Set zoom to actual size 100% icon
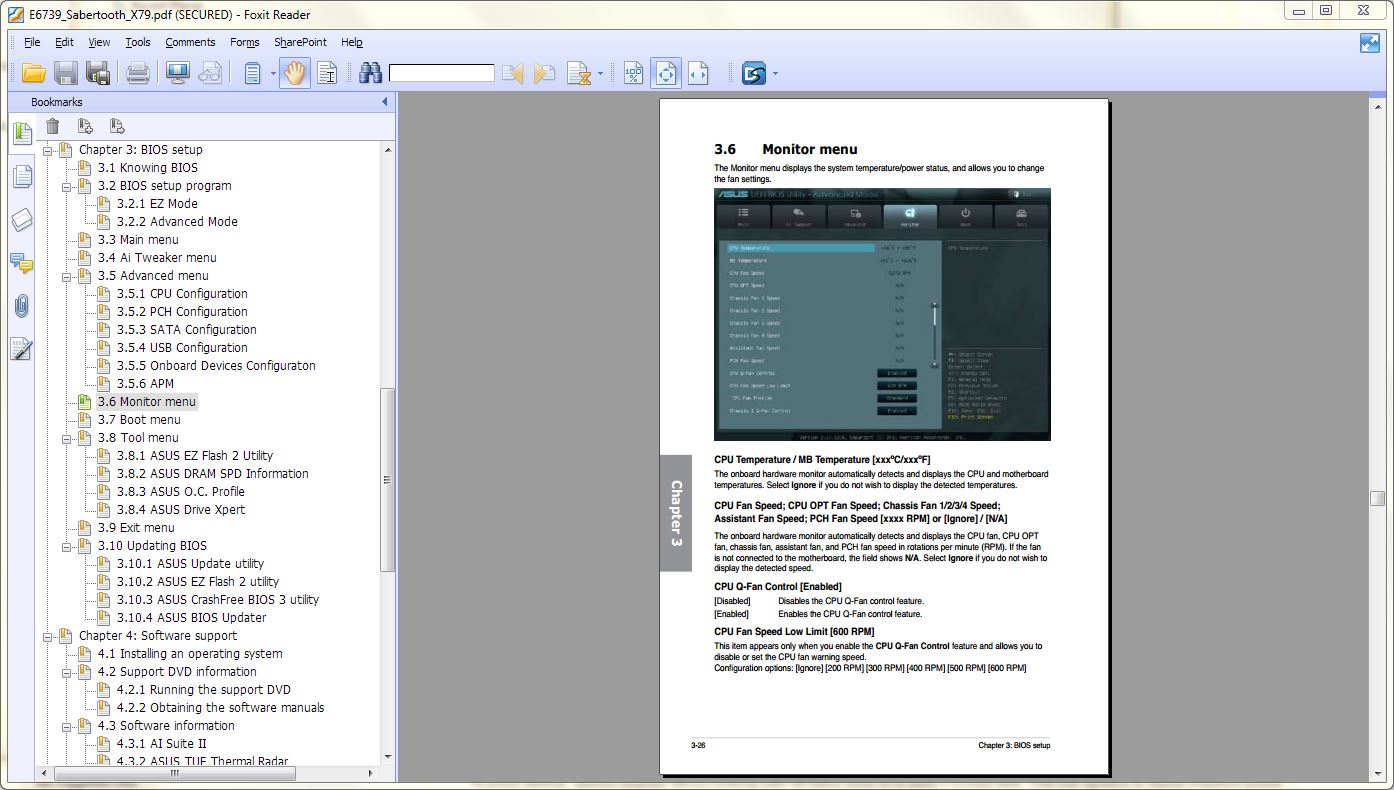The width and height of the screenshot is (1394, 790). click(x=634, y=73)
